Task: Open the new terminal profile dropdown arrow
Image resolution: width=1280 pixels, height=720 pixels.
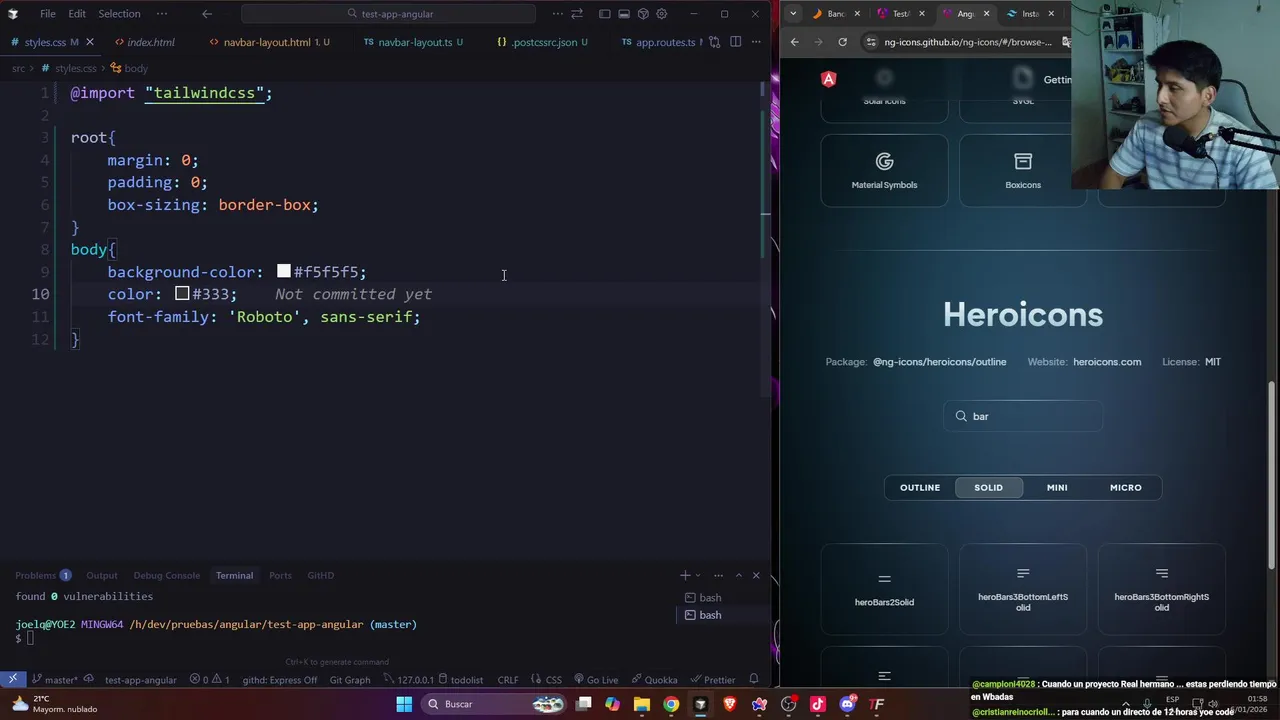Action: [698, 575]
